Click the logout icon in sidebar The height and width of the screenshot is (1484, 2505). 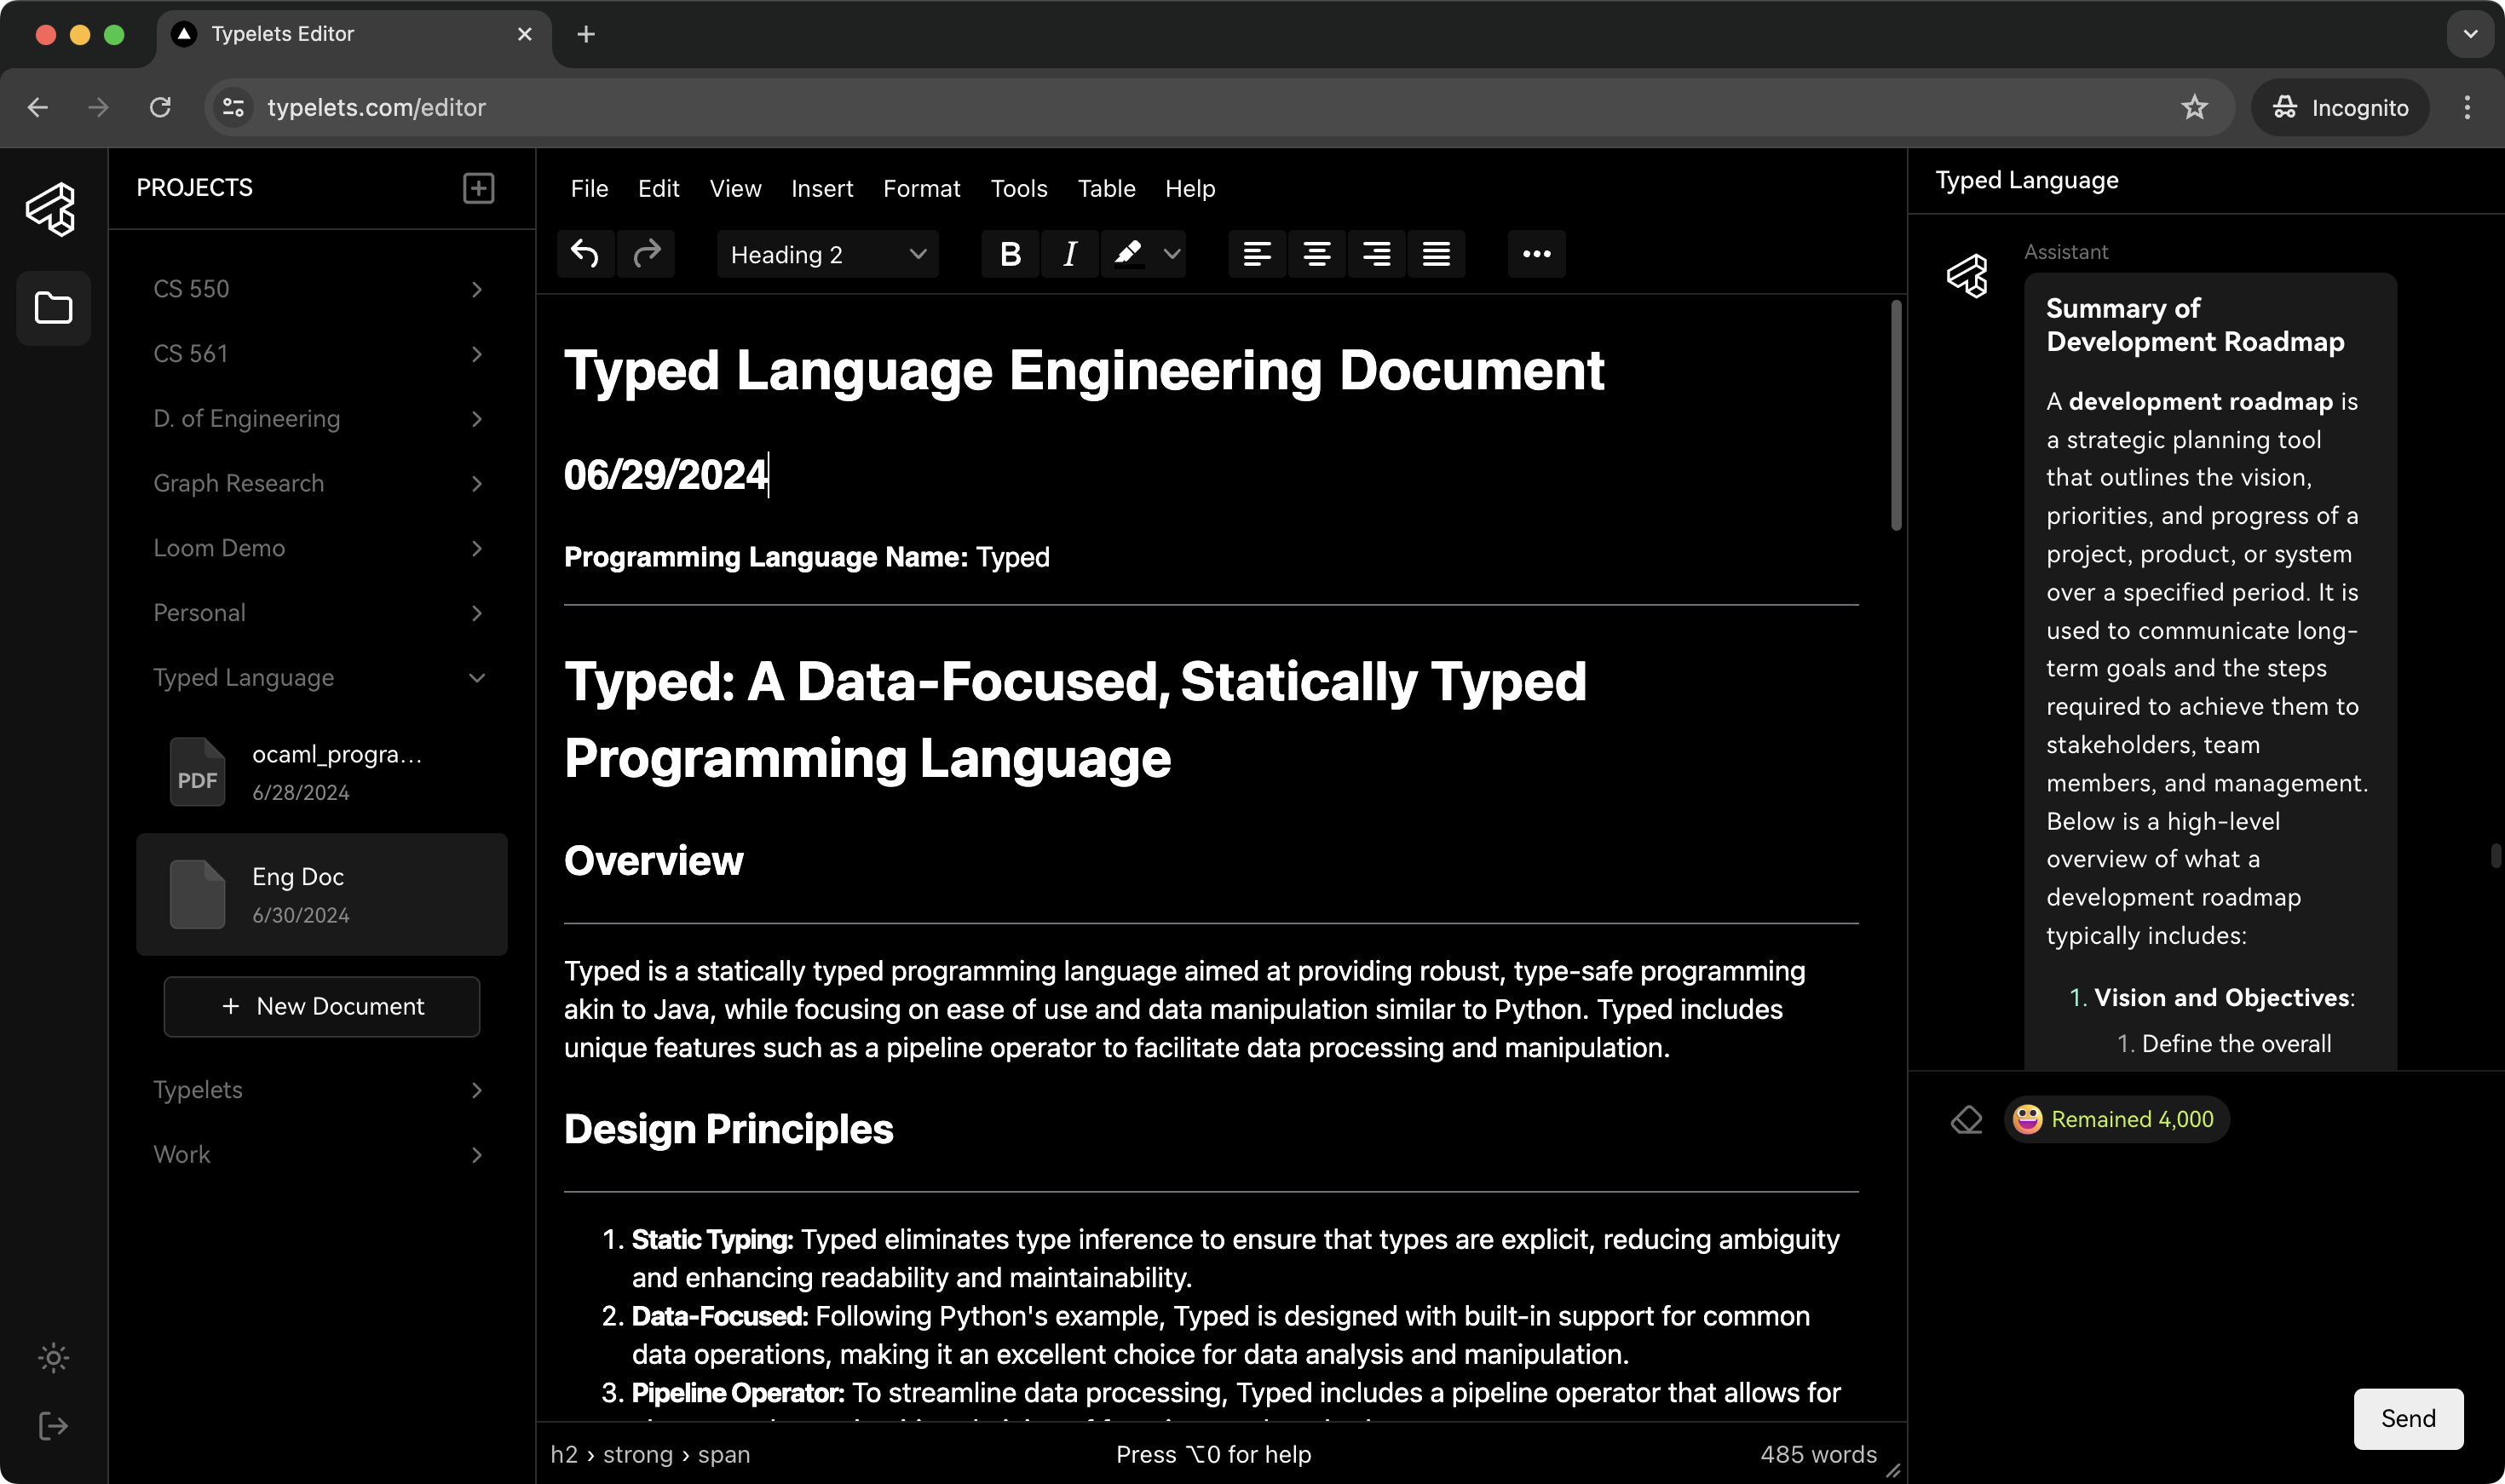coord(53,1426)
